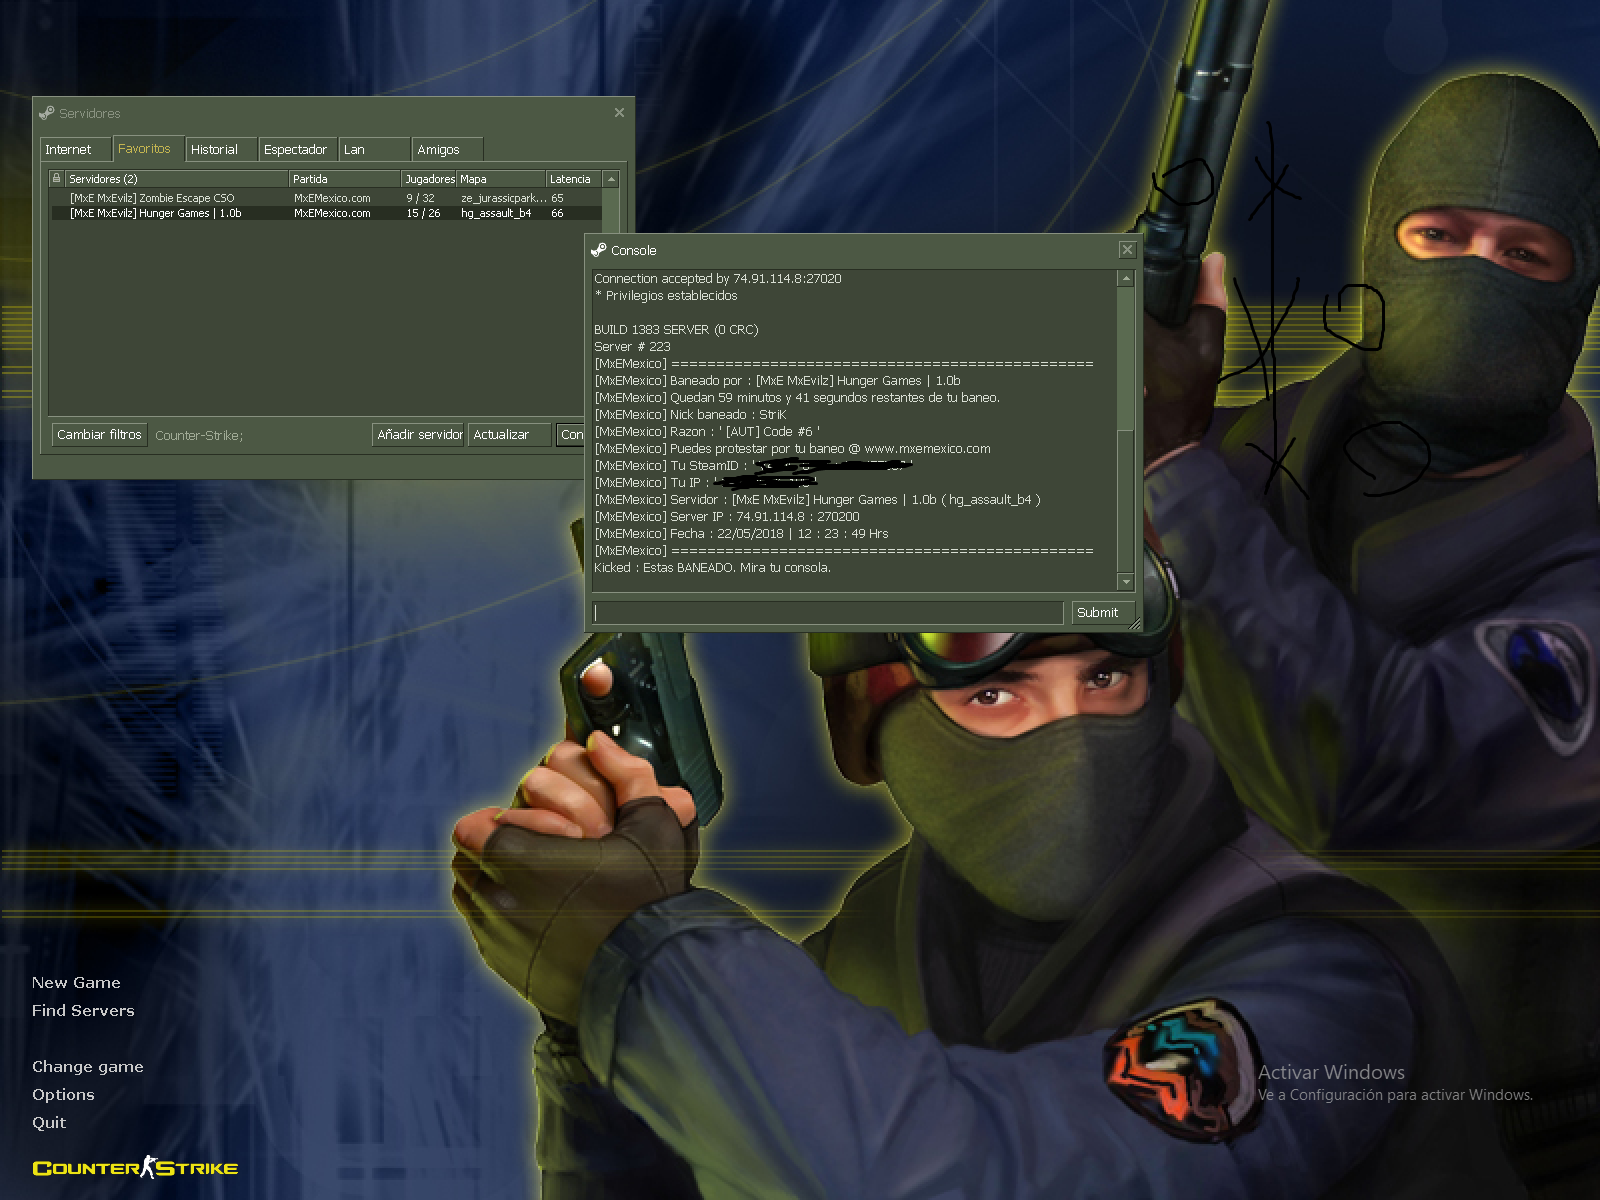1600x1200 pixels.
Task: Click the console resize grip corner
Action: click(x=1135, y=625)
